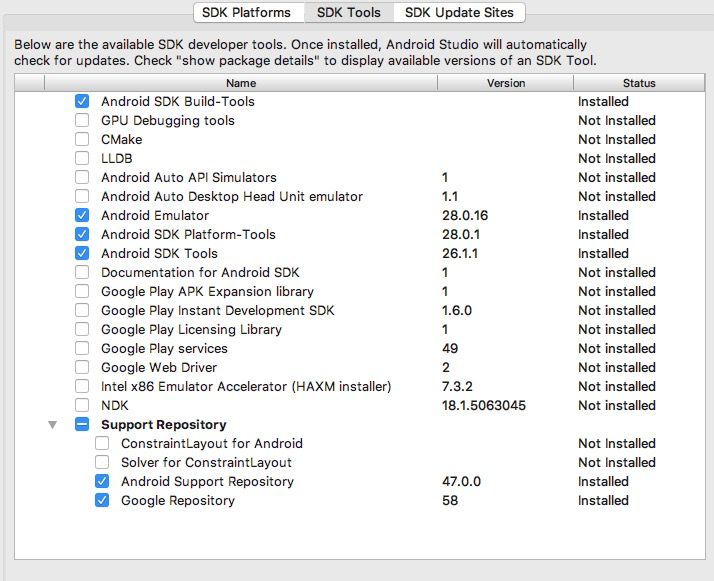Enable Android Auto API Simulators checkbox
714x581 pixels.
click(82, 177)
